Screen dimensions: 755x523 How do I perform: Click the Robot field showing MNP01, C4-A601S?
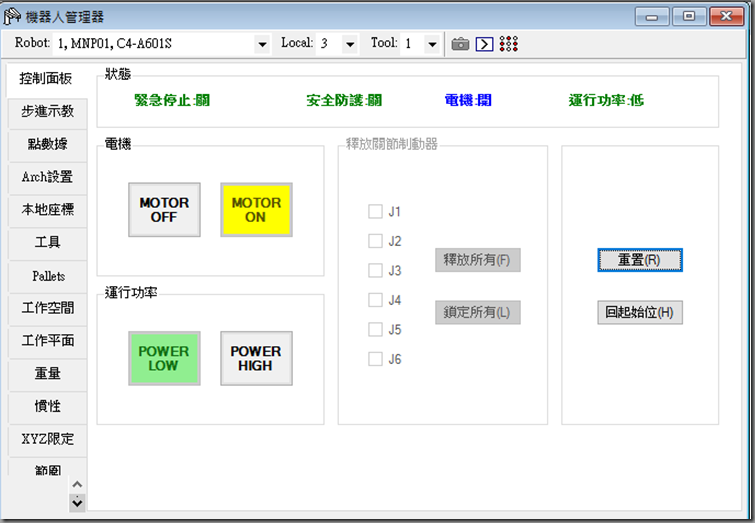point(161,44)
